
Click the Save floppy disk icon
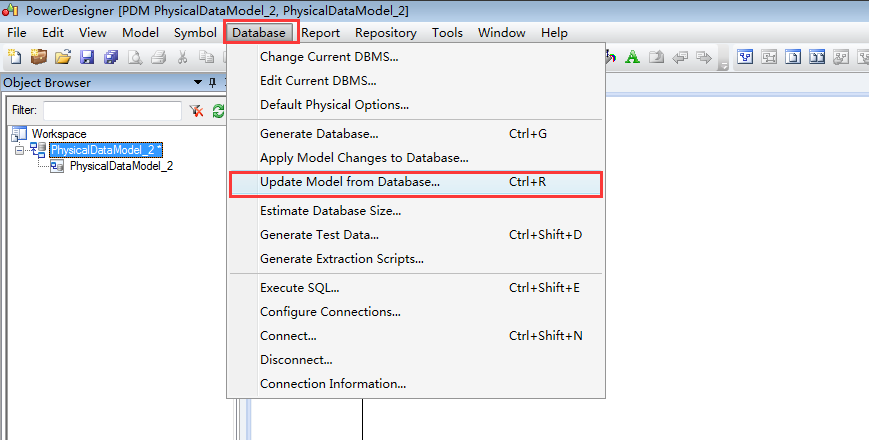pos(87,57)
